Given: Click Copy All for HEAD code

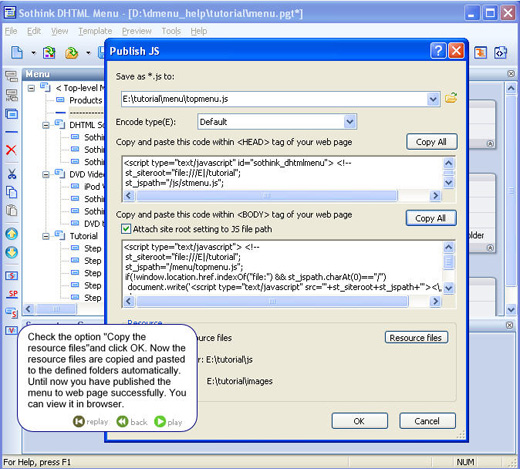Looking at the screenshot, I should coord(431,142).
